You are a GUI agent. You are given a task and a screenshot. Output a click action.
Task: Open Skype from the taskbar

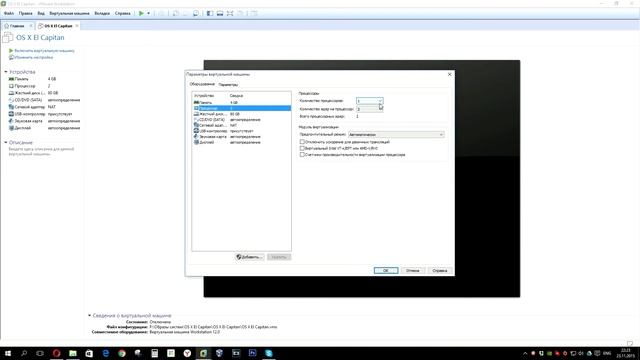[x=269, y=353]
